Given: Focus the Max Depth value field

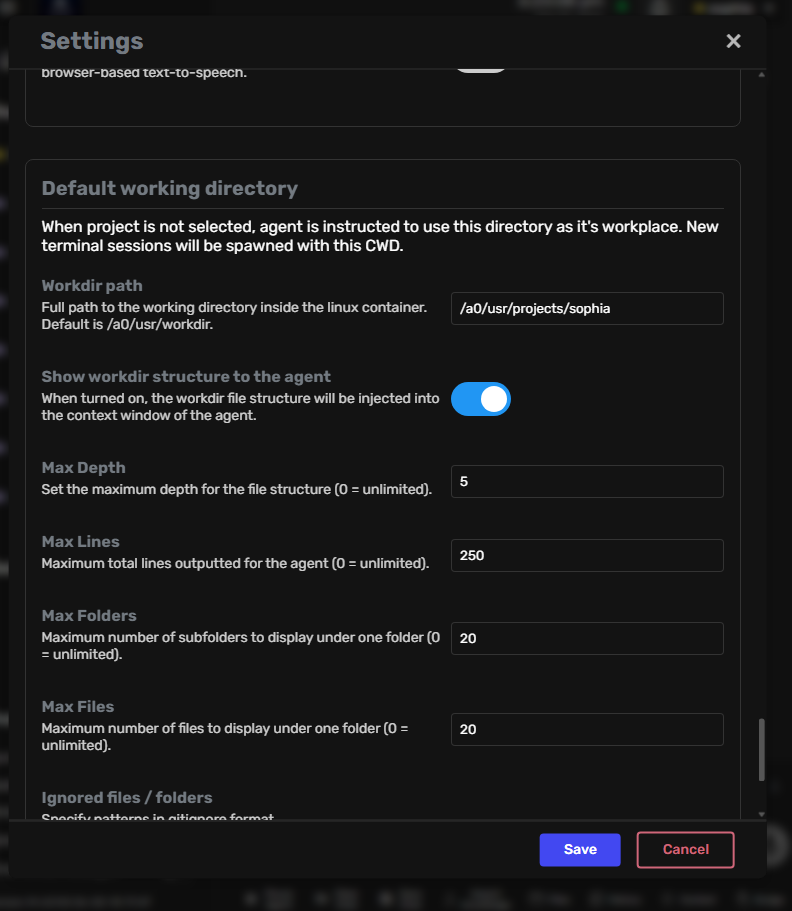Looking at the screenshot, I should tap(587, 481).
